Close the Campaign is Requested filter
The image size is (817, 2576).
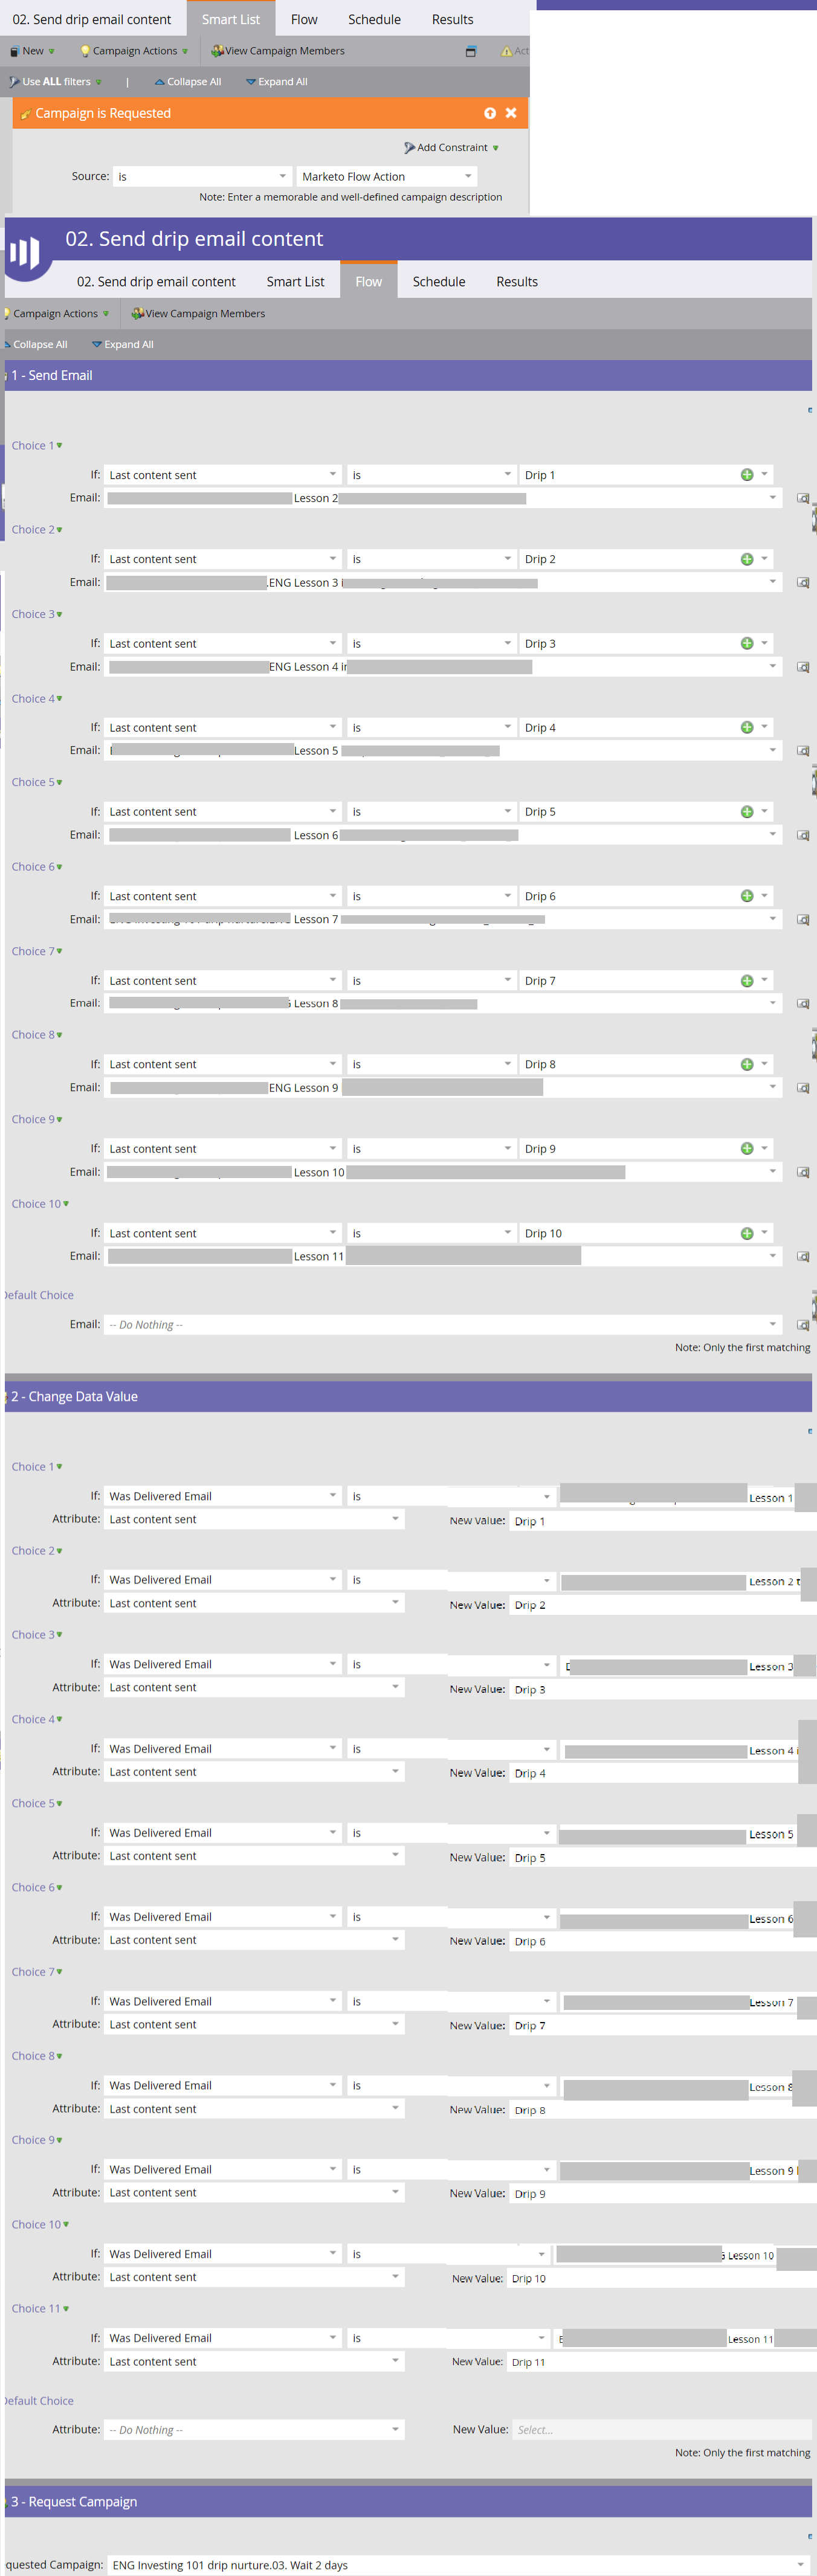(511, 113)
